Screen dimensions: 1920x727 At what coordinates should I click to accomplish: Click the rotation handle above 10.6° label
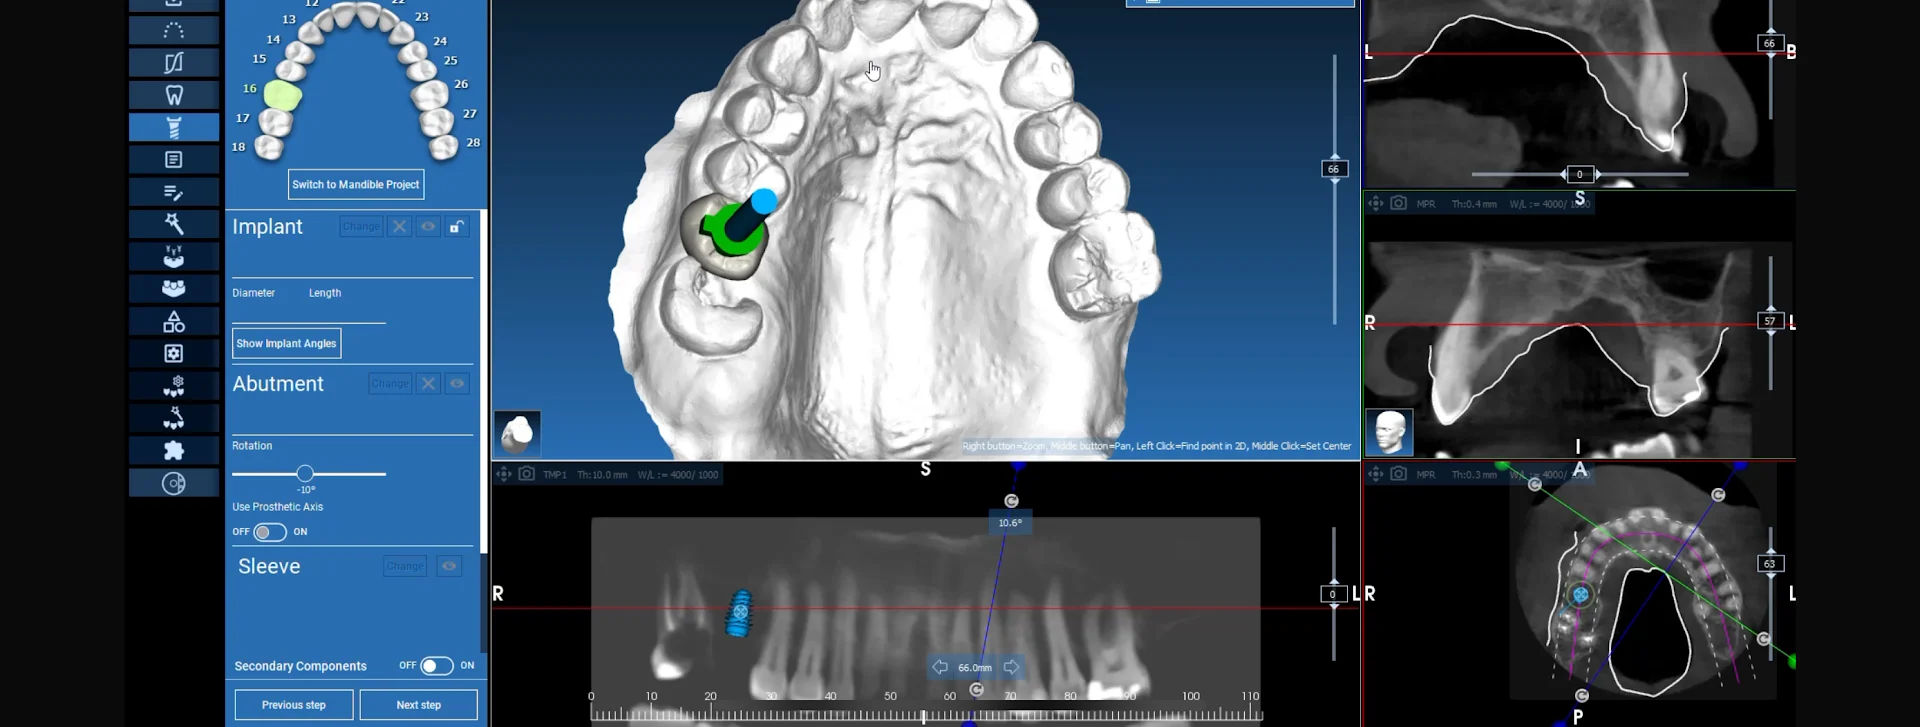click(1011, 501)
